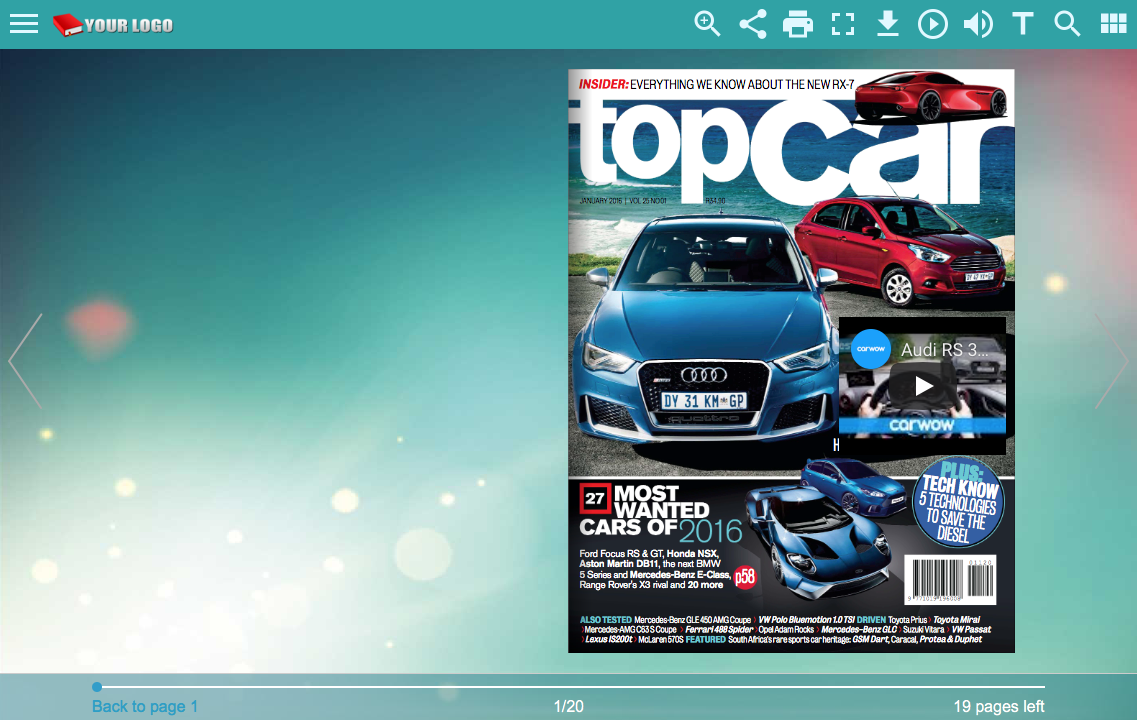This screenshot has height=720, width=1137.
Task: Open the hamburger menu
Action: [23, 24]
